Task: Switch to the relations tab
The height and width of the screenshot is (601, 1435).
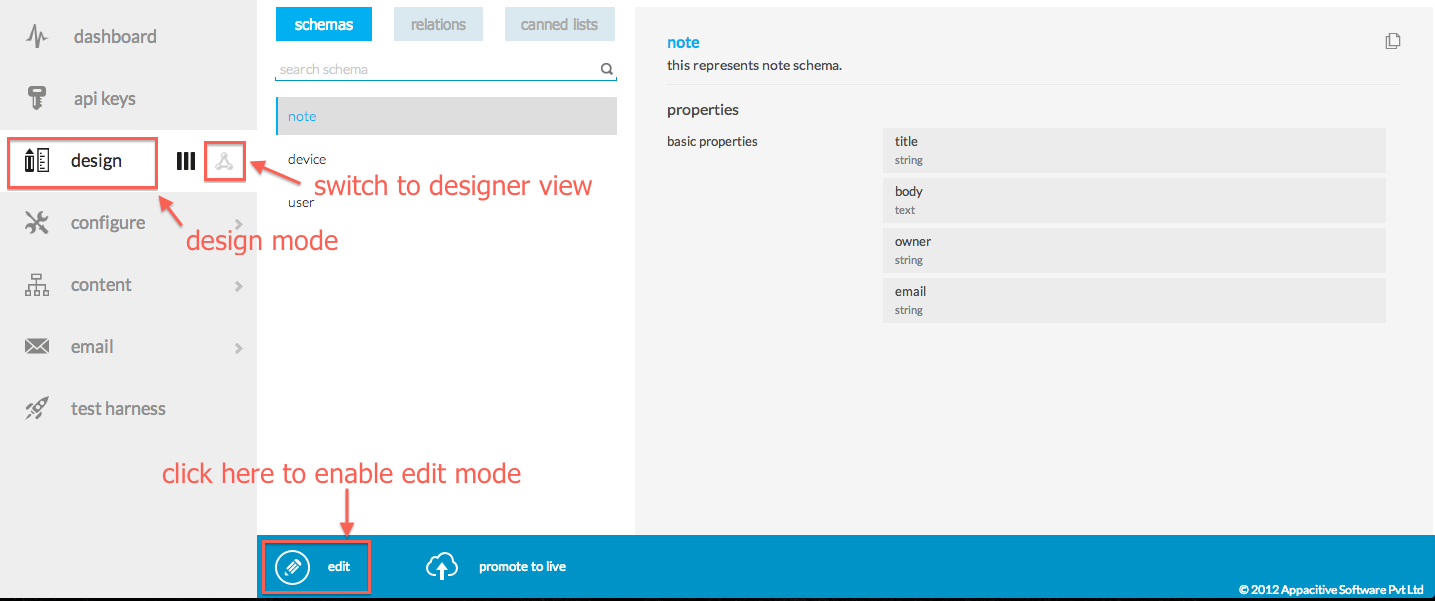Action: [438, 25]
